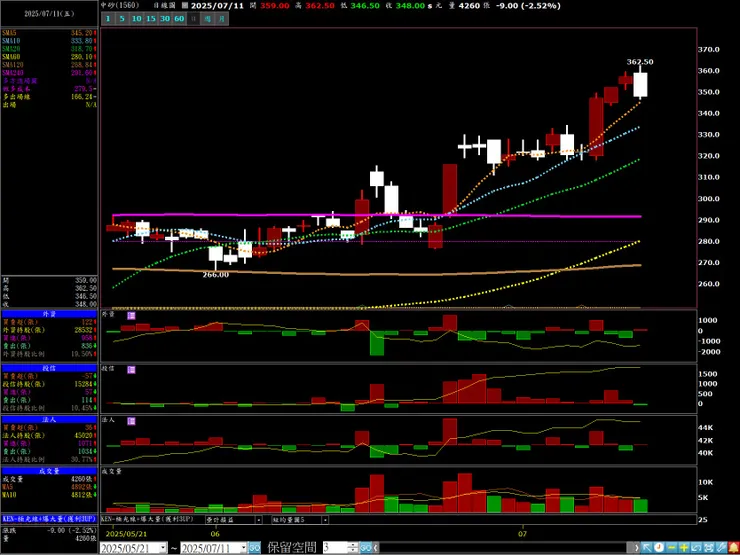This screenshot has width=740, height=555.
Task: Click the MA5 4892 volume row
Action: pos(49,487)
